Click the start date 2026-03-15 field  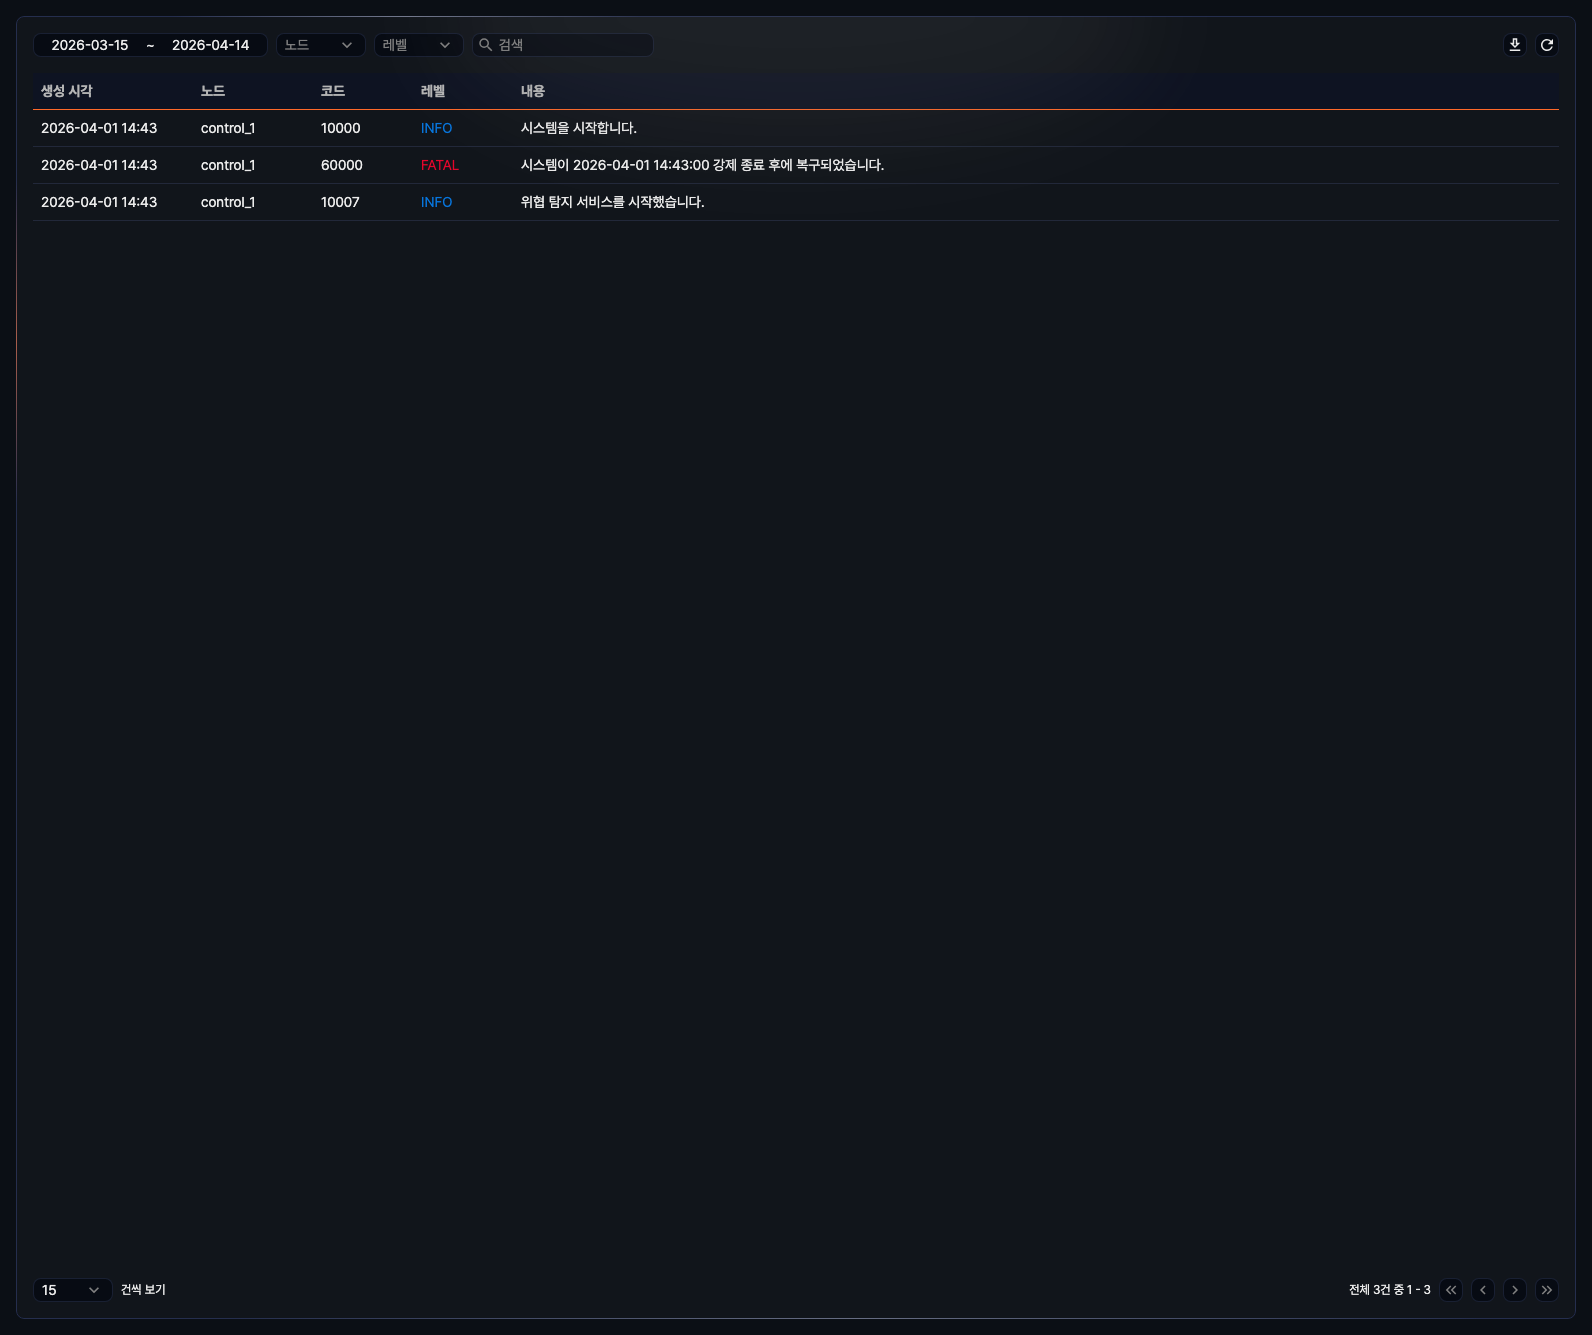90,45
